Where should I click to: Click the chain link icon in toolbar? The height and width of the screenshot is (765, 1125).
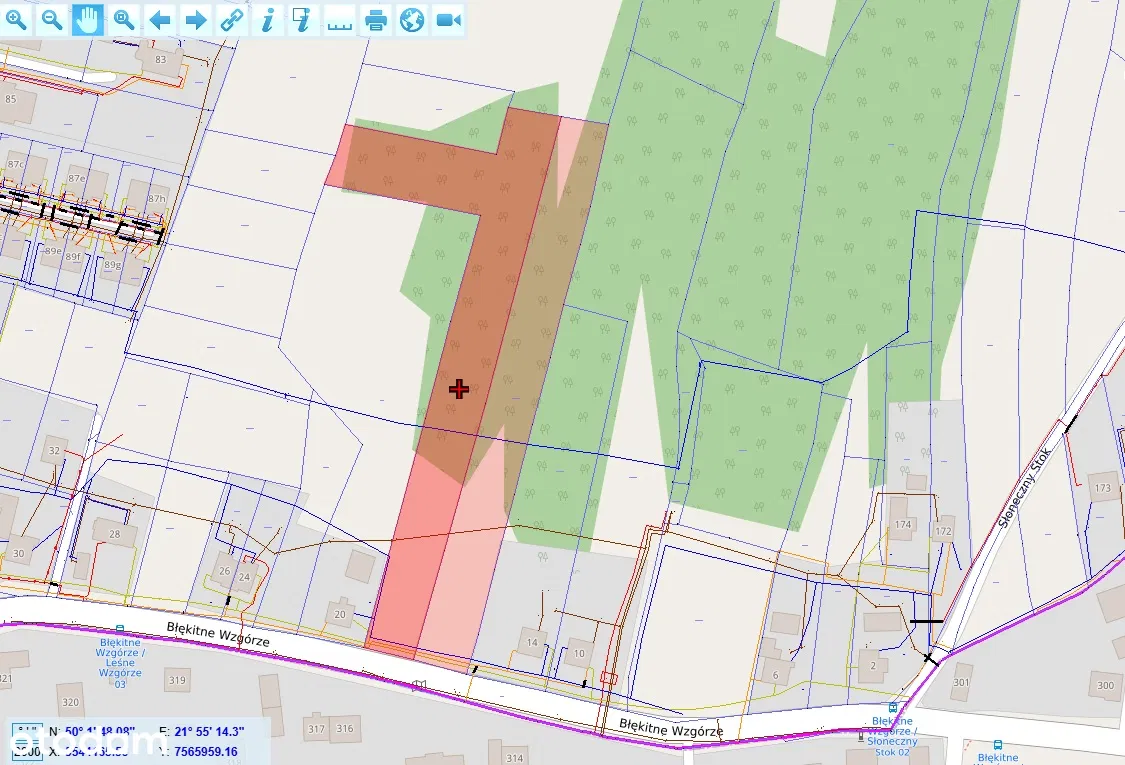(232, 19)
